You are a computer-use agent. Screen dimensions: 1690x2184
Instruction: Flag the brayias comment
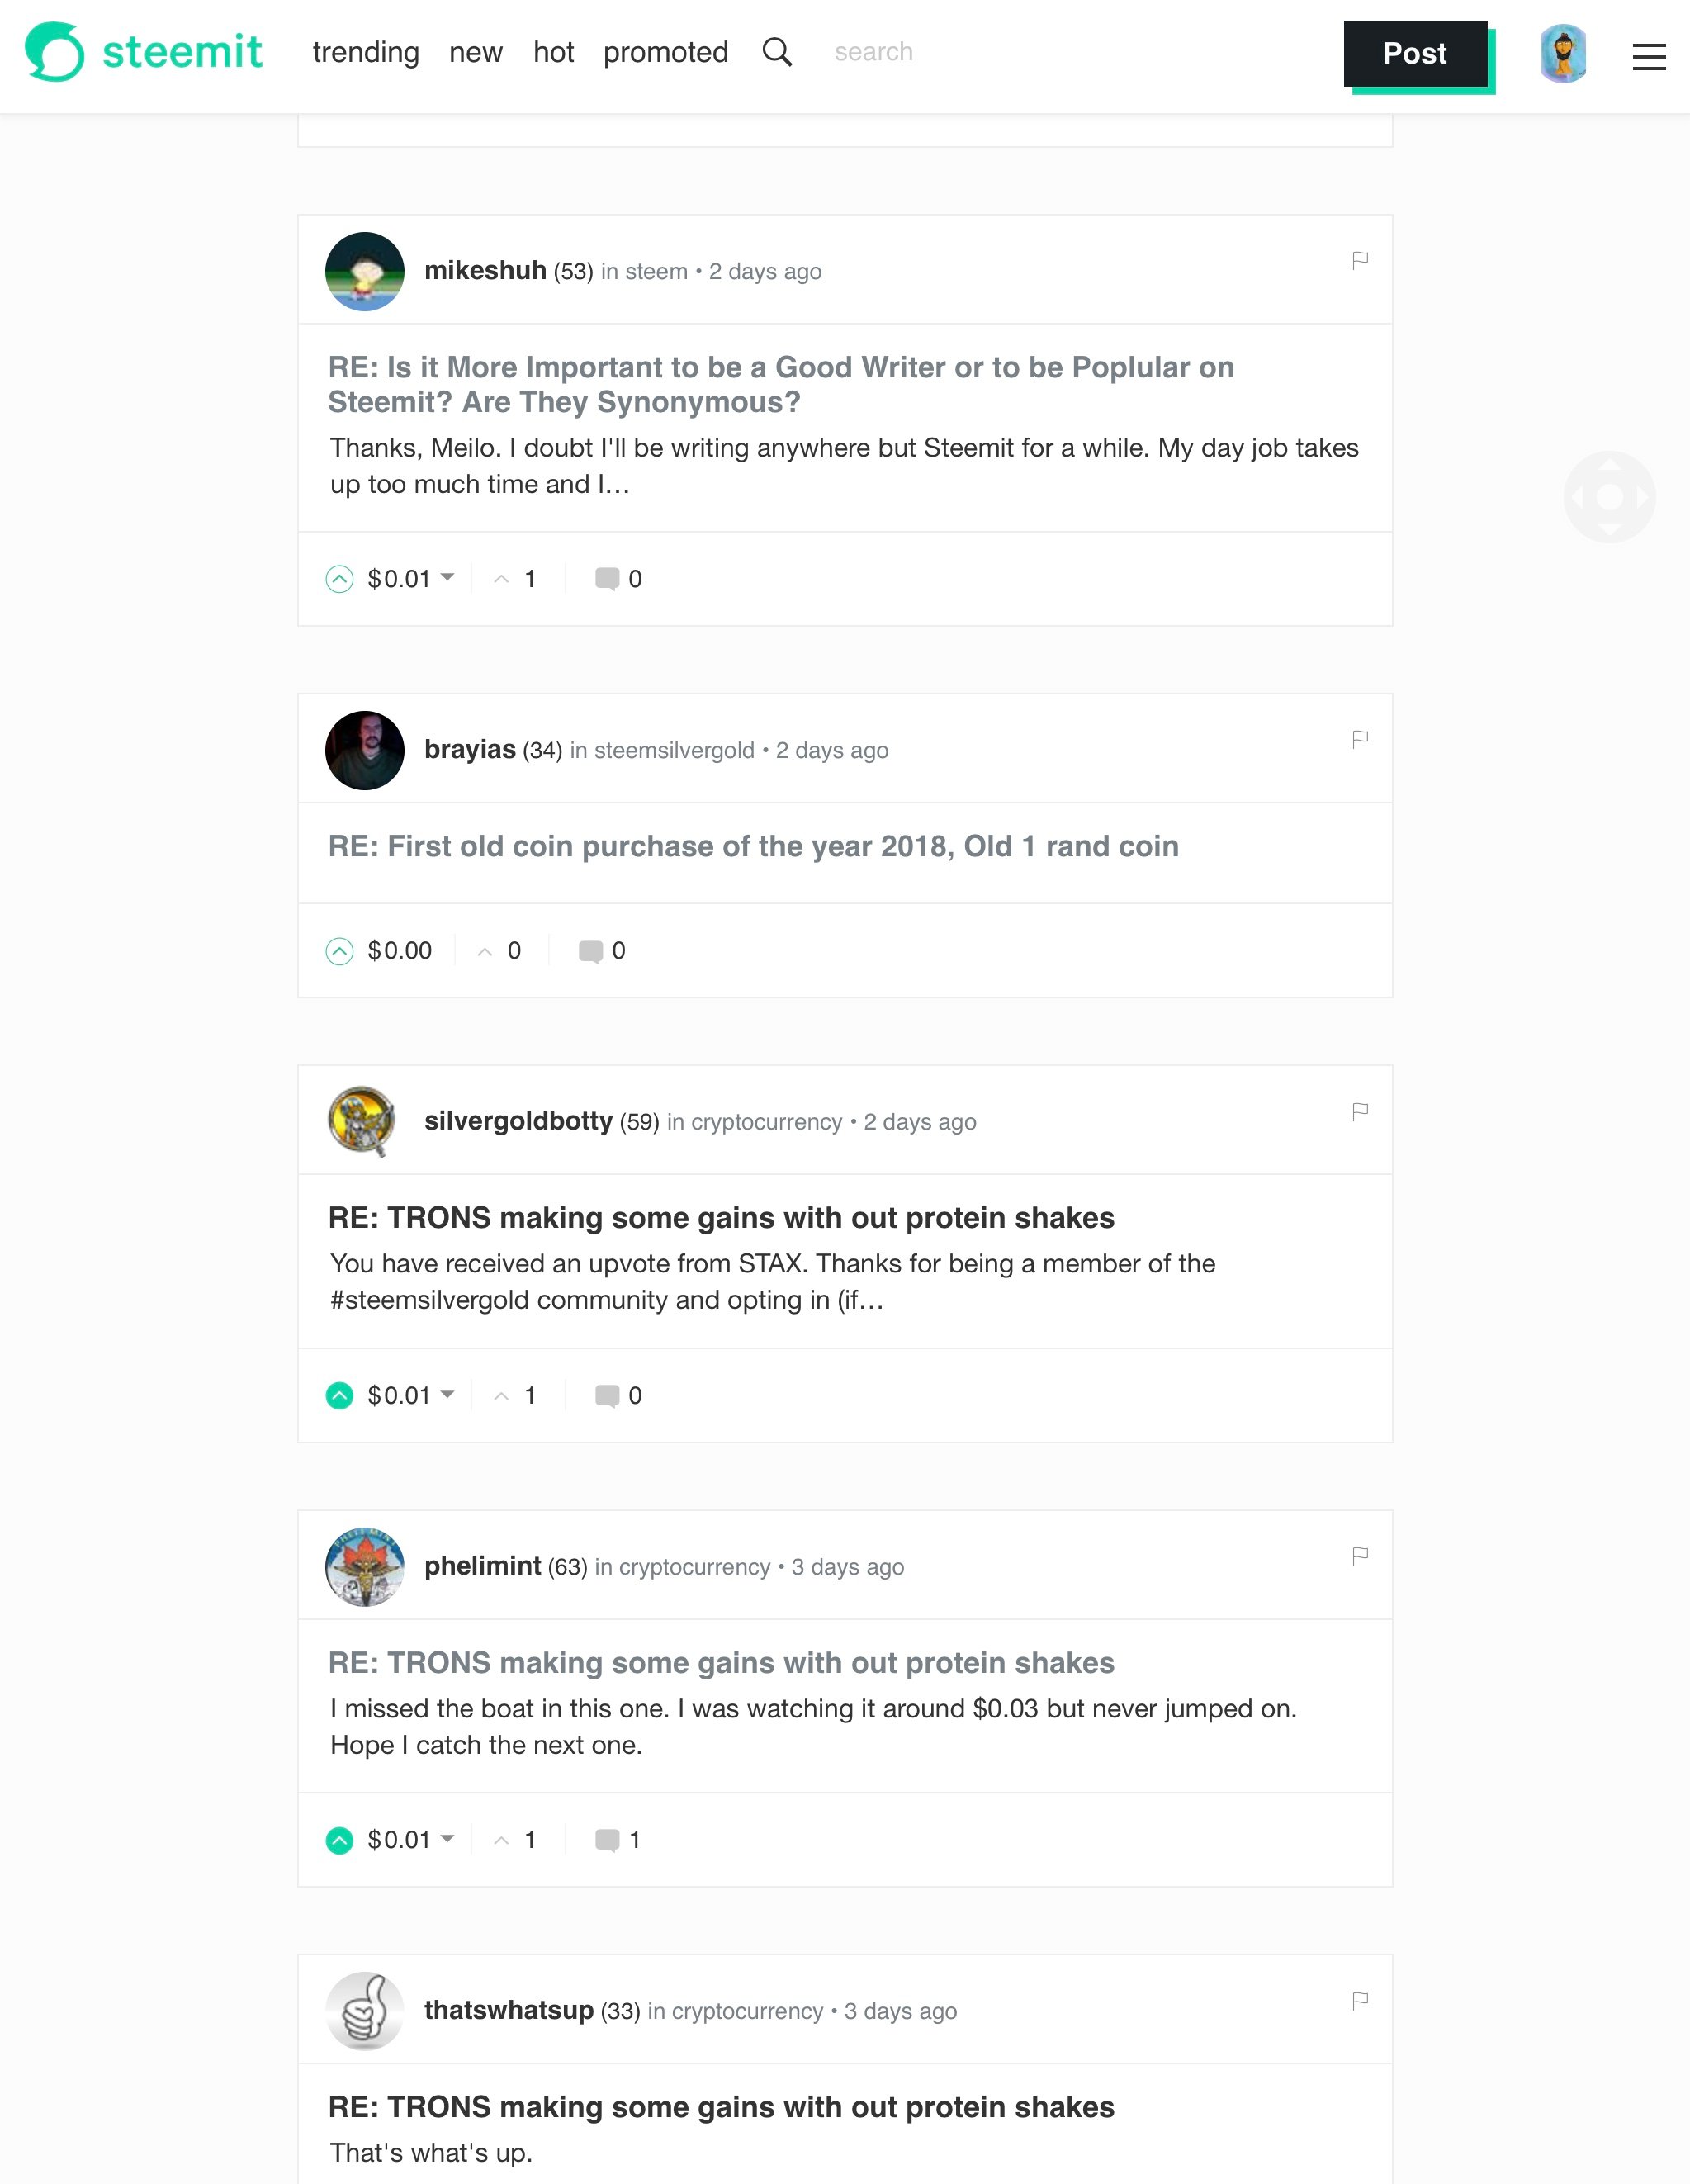[x=1359, y=739]
